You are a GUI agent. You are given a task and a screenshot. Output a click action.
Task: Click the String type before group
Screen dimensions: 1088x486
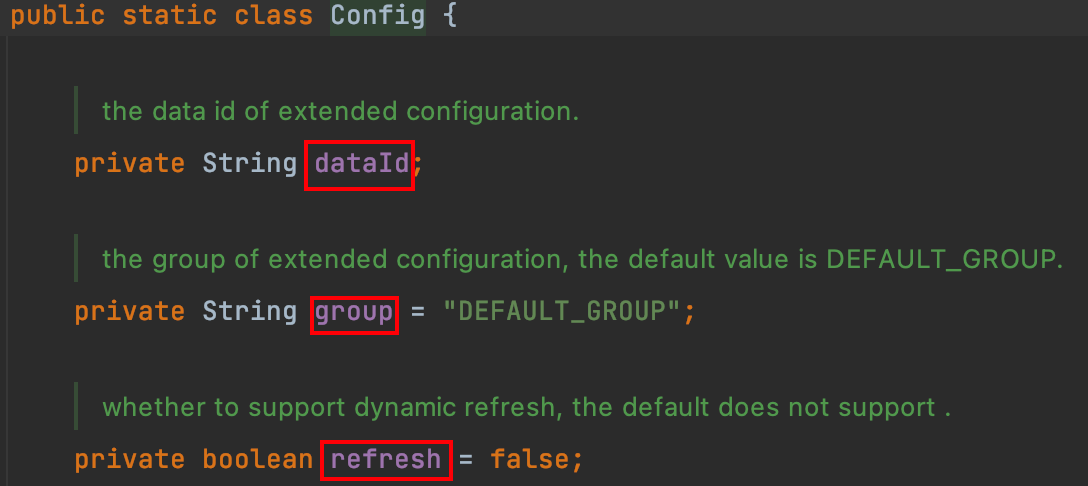[x=249, y=312]
